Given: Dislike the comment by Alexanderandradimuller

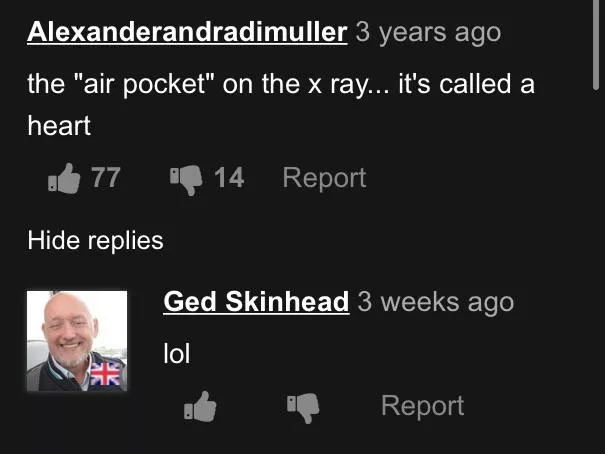Looking at the screenshot, I should point(186,179).
